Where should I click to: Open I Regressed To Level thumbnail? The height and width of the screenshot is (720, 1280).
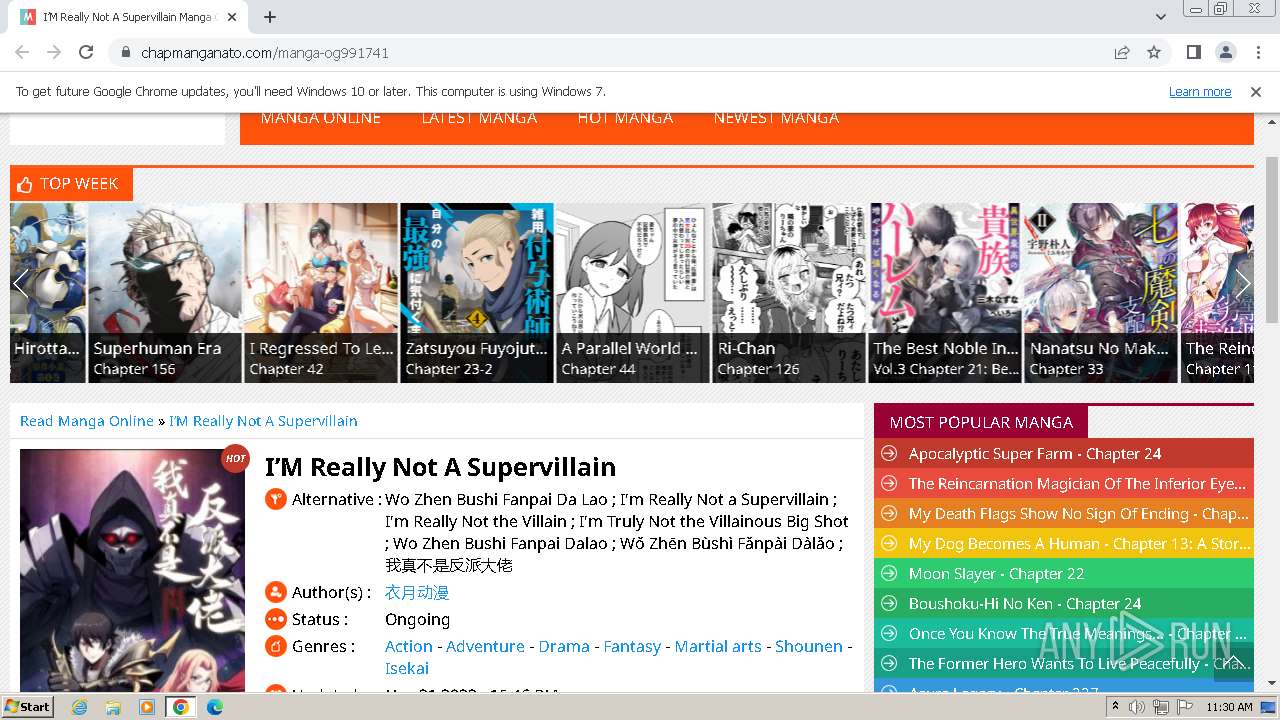[321, 293]
